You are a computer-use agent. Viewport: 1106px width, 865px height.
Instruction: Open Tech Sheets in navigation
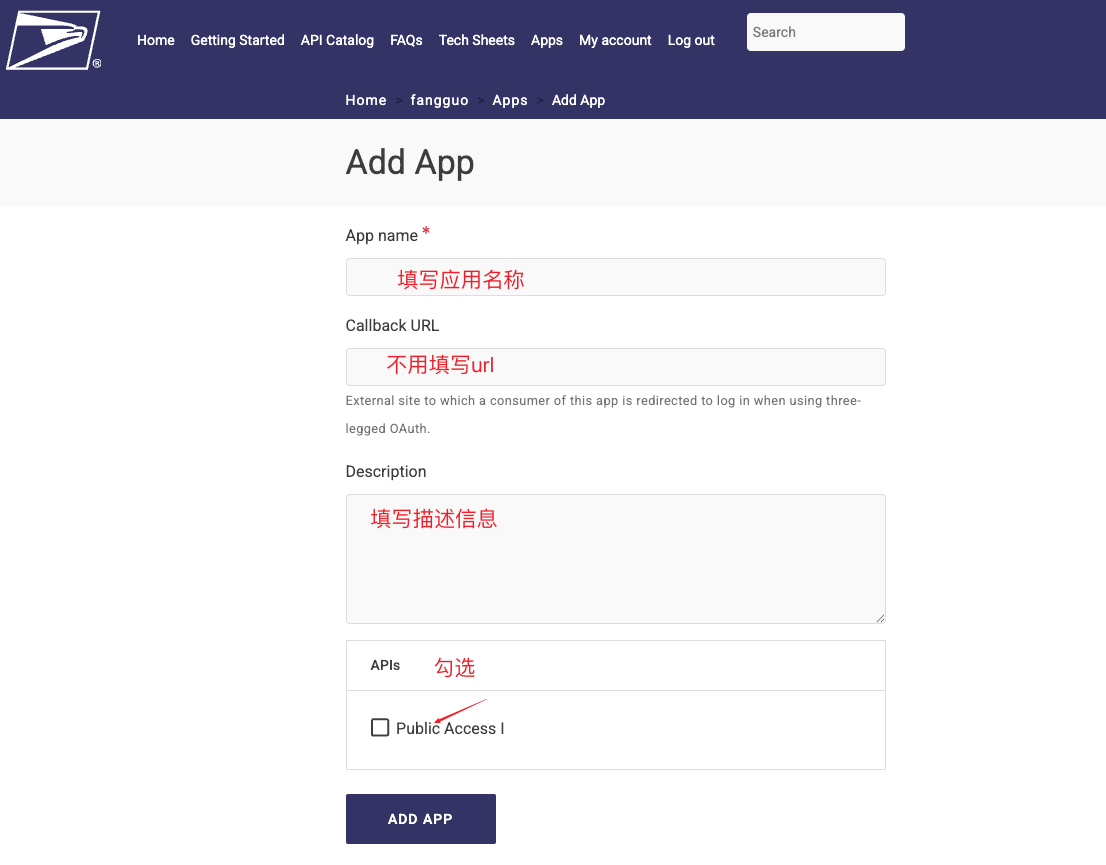tap(477, 40)
